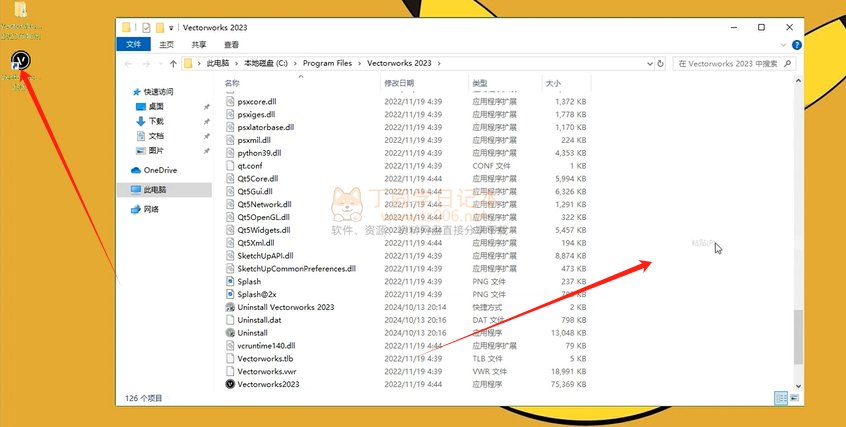
Task: Select the Vectorworks.tlb file icon
Action: pos(230,358)
